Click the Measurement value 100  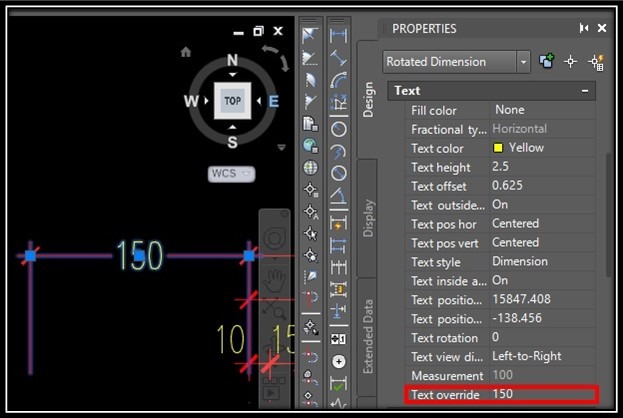(x=502, y=375)
